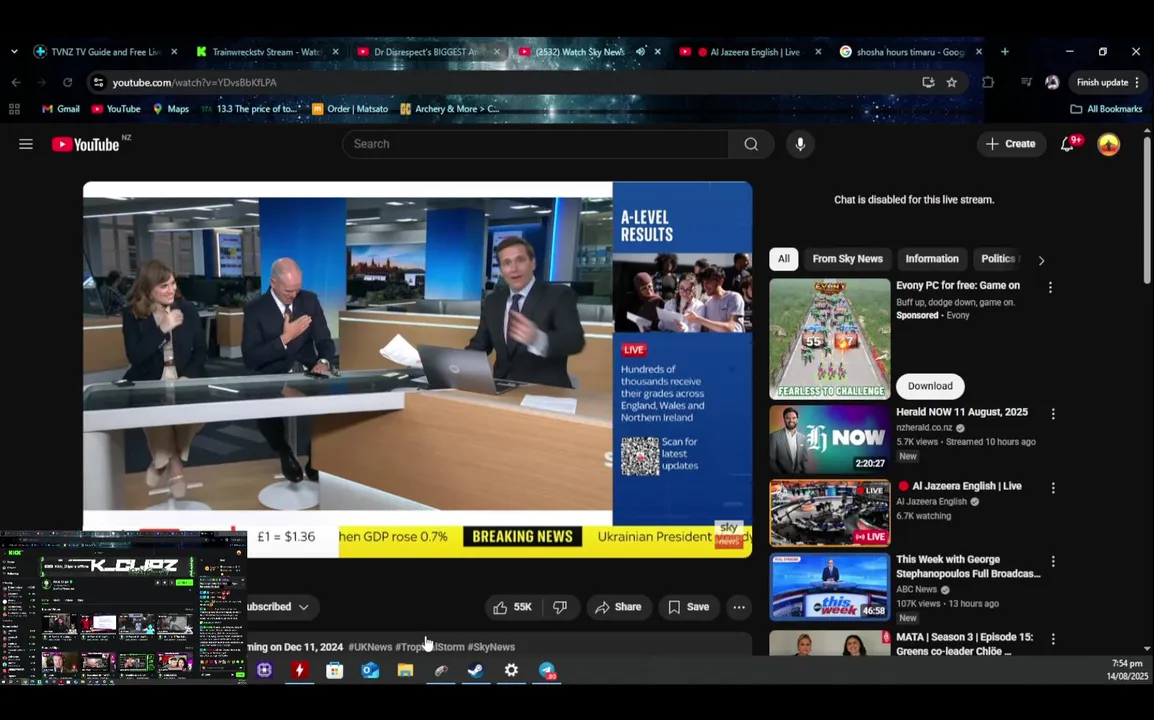Open Outlook from the taskbar
The height and width of the screenshot is (720, 1154).
[x=370, y=670]
